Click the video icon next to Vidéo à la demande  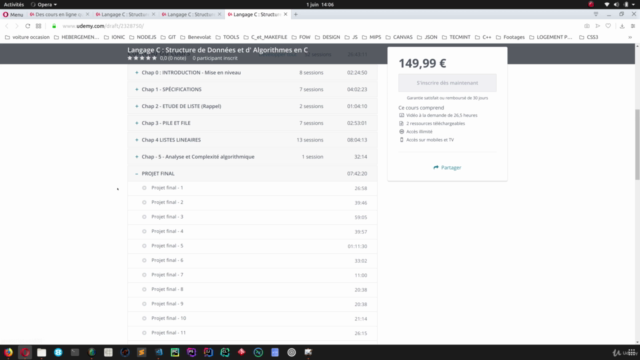click(x=401, y=115)
